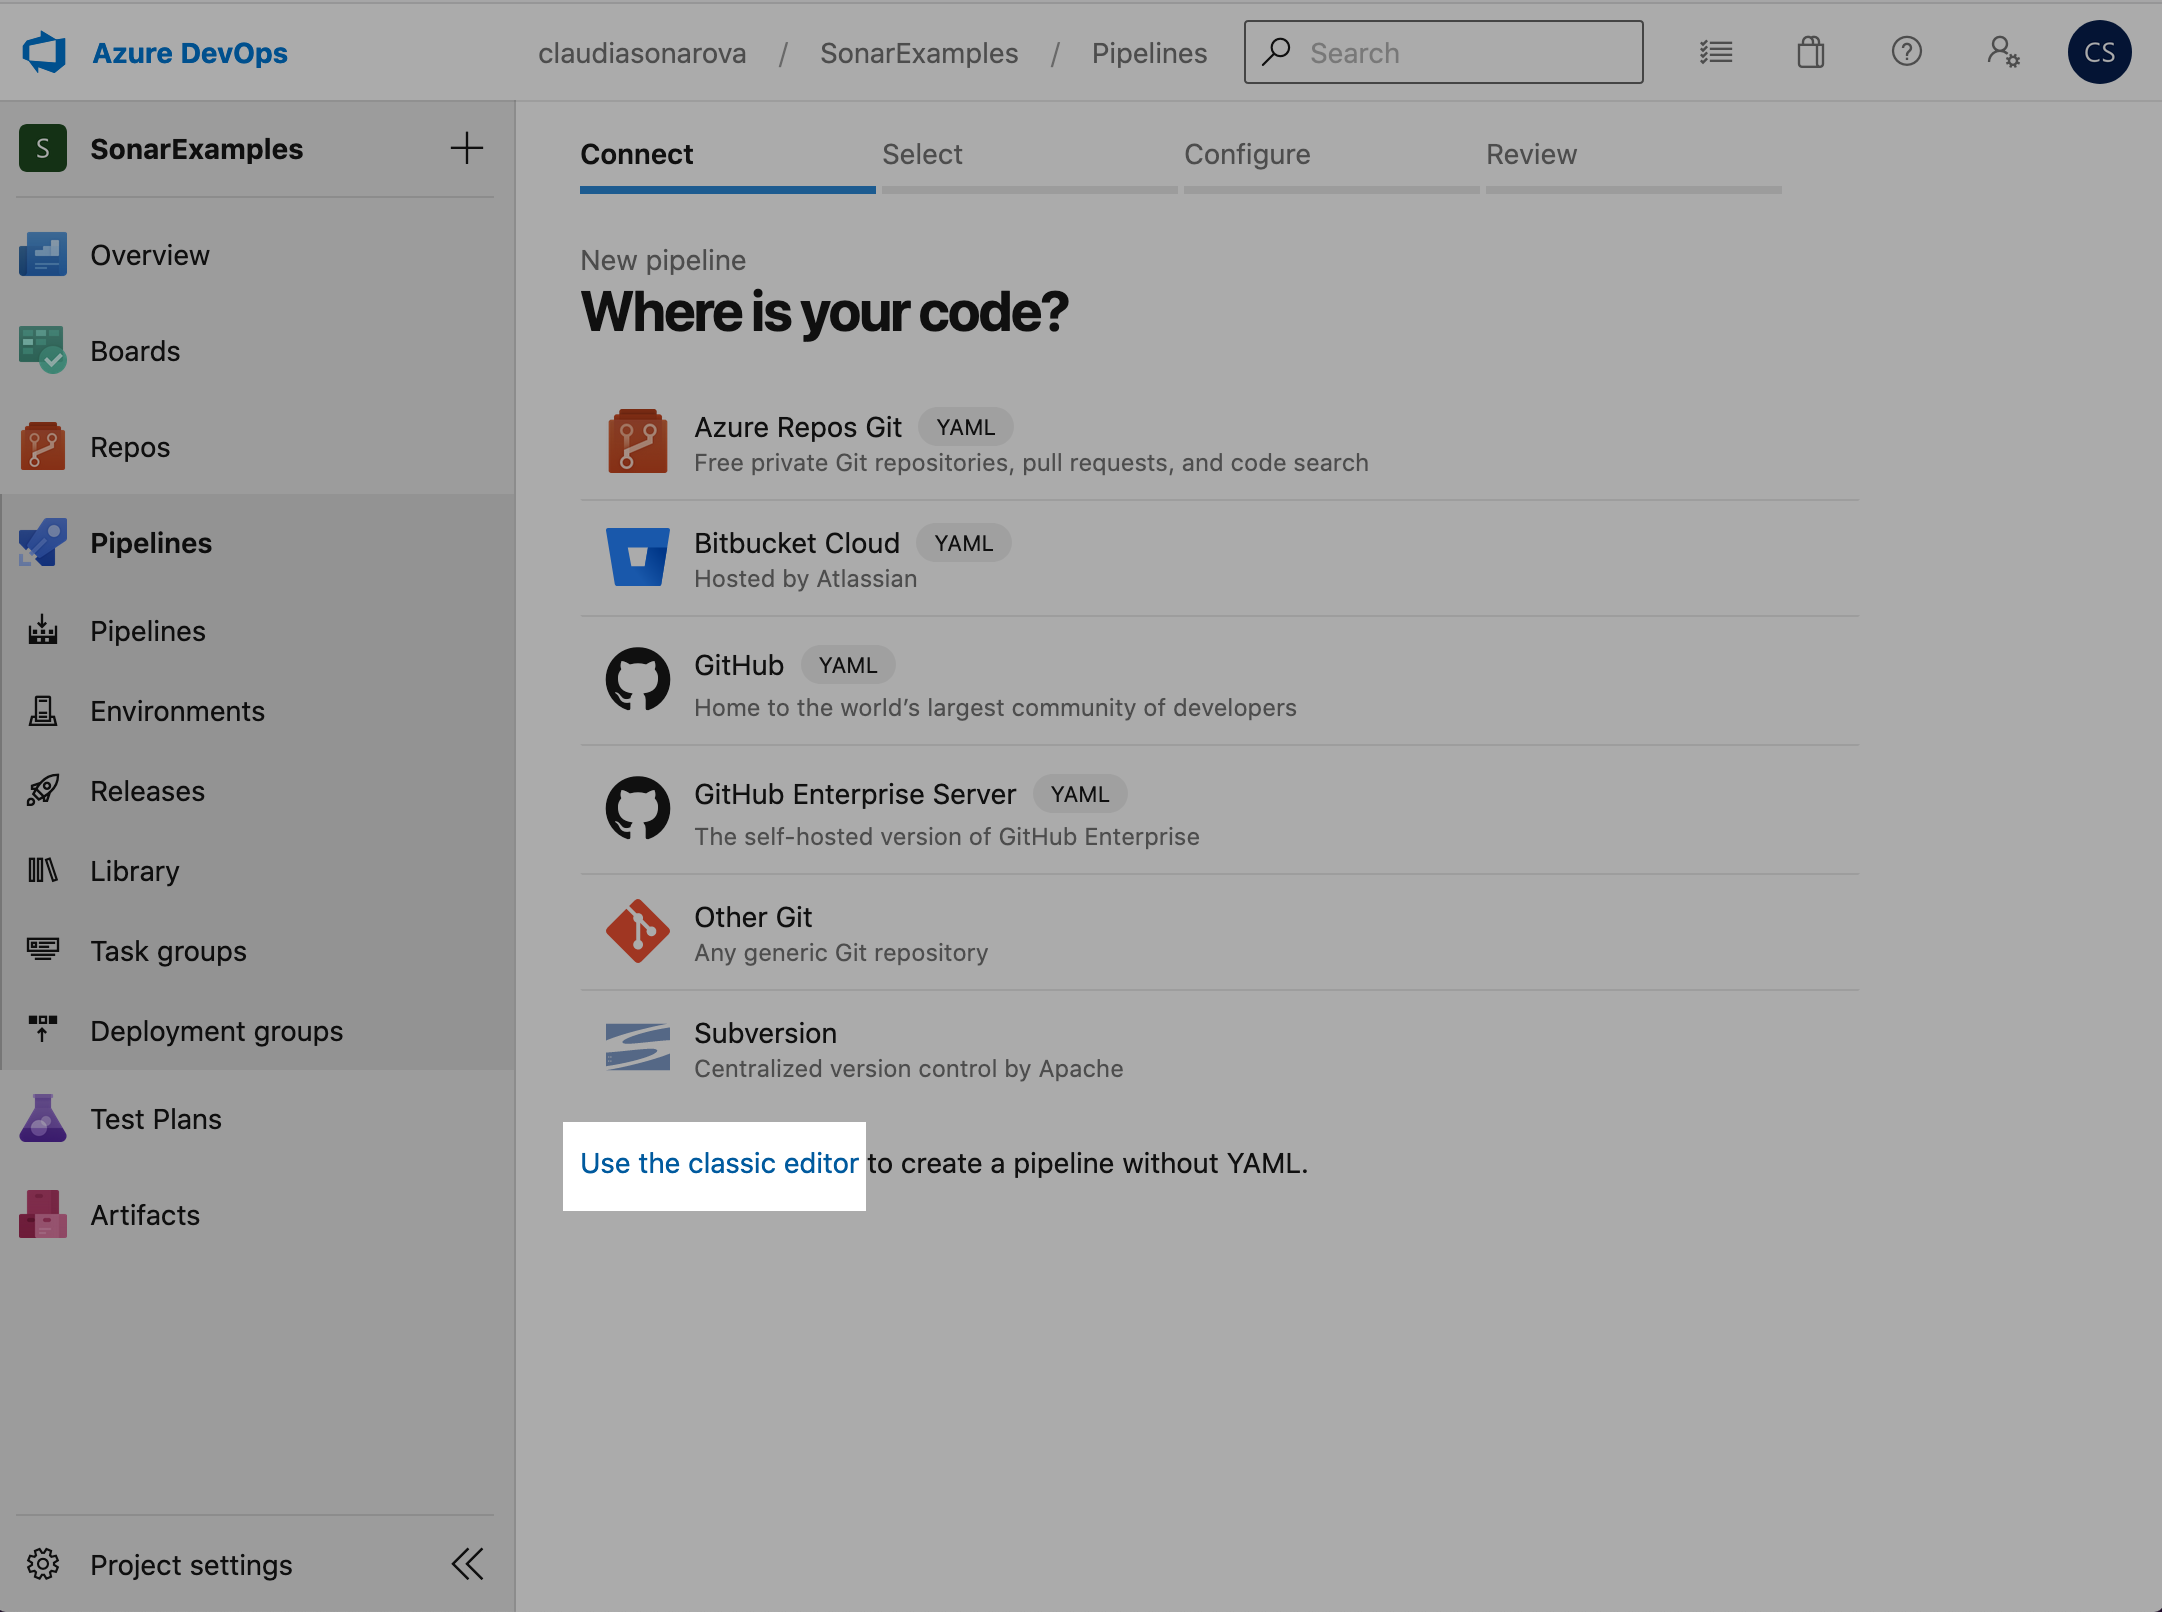Click Use the classic editor link
The width and height of the screenshot is (2162, 1612).
pos(719,1164)
